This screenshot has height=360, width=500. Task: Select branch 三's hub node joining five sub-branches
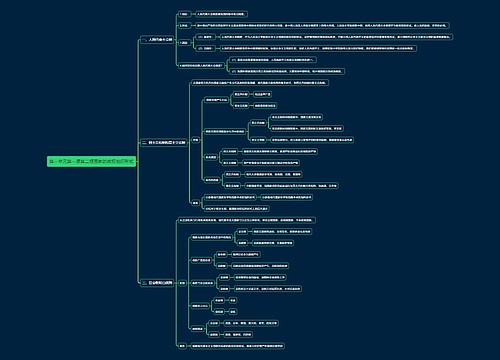pos(182,283)
